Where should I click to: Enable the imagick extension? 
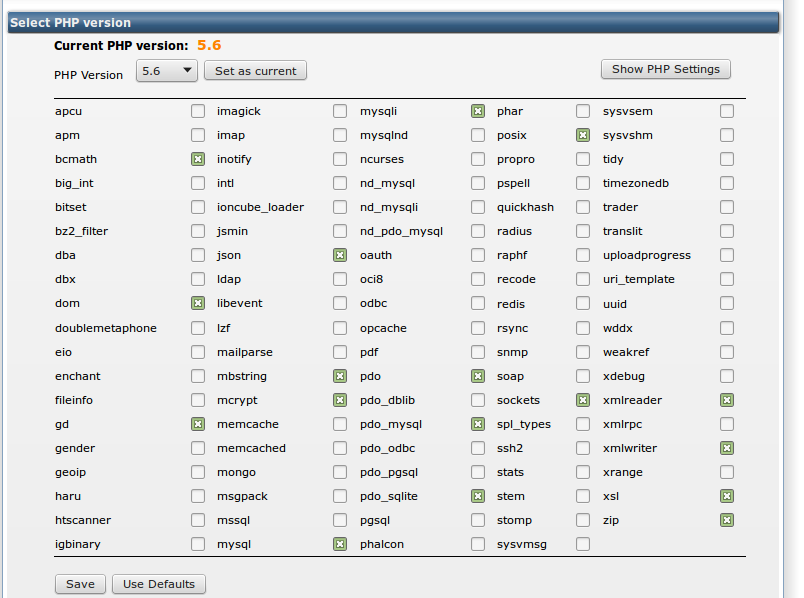[x=341, y=111]
